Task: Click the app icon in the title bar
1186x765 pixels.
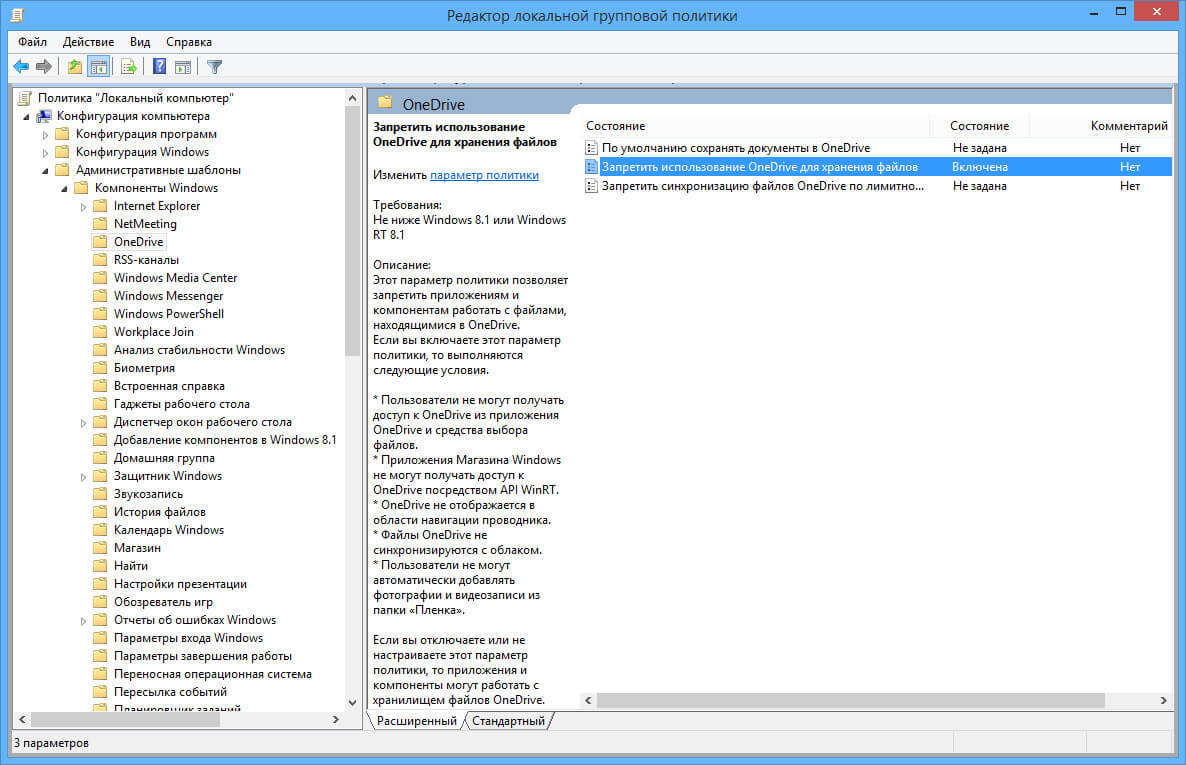Action: coord(17,14)
